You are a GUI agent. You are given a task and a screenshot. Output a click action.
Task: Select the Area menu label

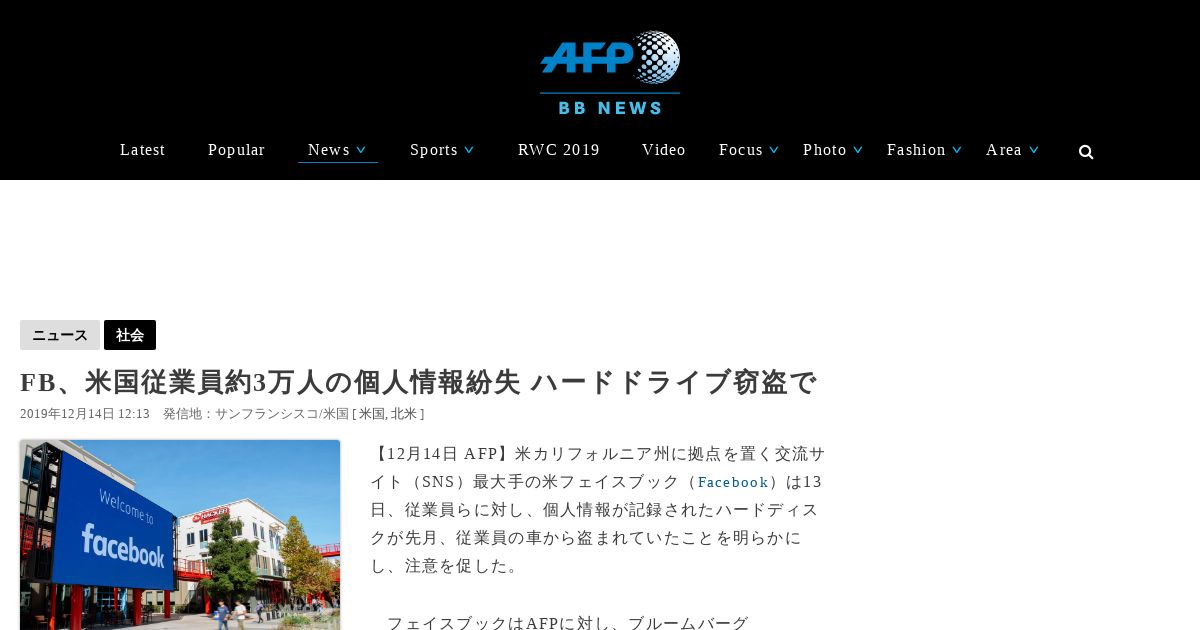point(1004,150)
